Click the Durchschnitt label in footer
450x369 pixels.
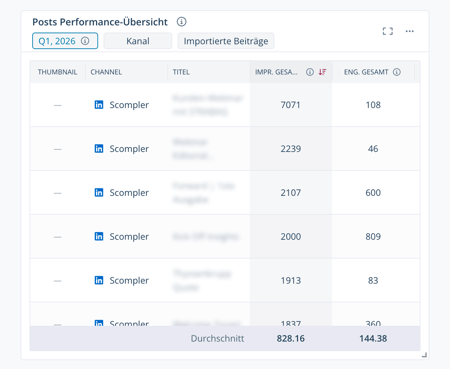pyautogui.click(x=217, y=338)
